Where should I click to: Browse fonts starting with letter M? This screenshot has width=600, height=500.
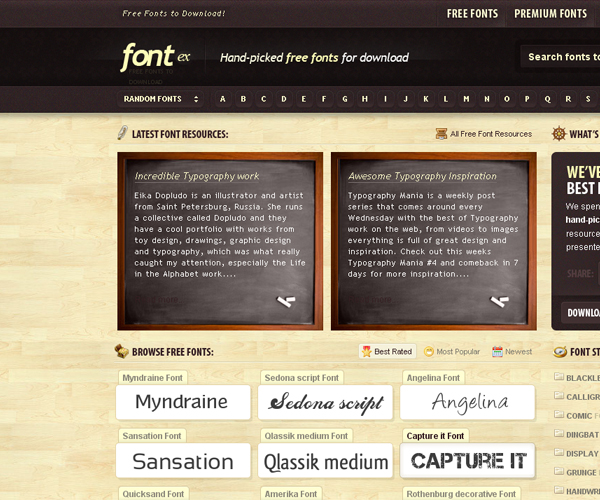pyautogui.click(x=466, y=99)
